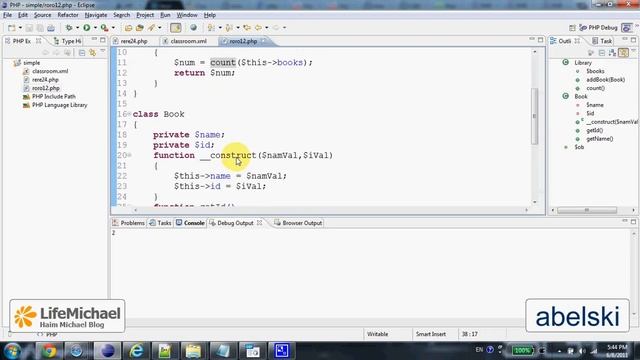Select PHP Language Library node
640x360 pixels.
(x=55, y=105)
